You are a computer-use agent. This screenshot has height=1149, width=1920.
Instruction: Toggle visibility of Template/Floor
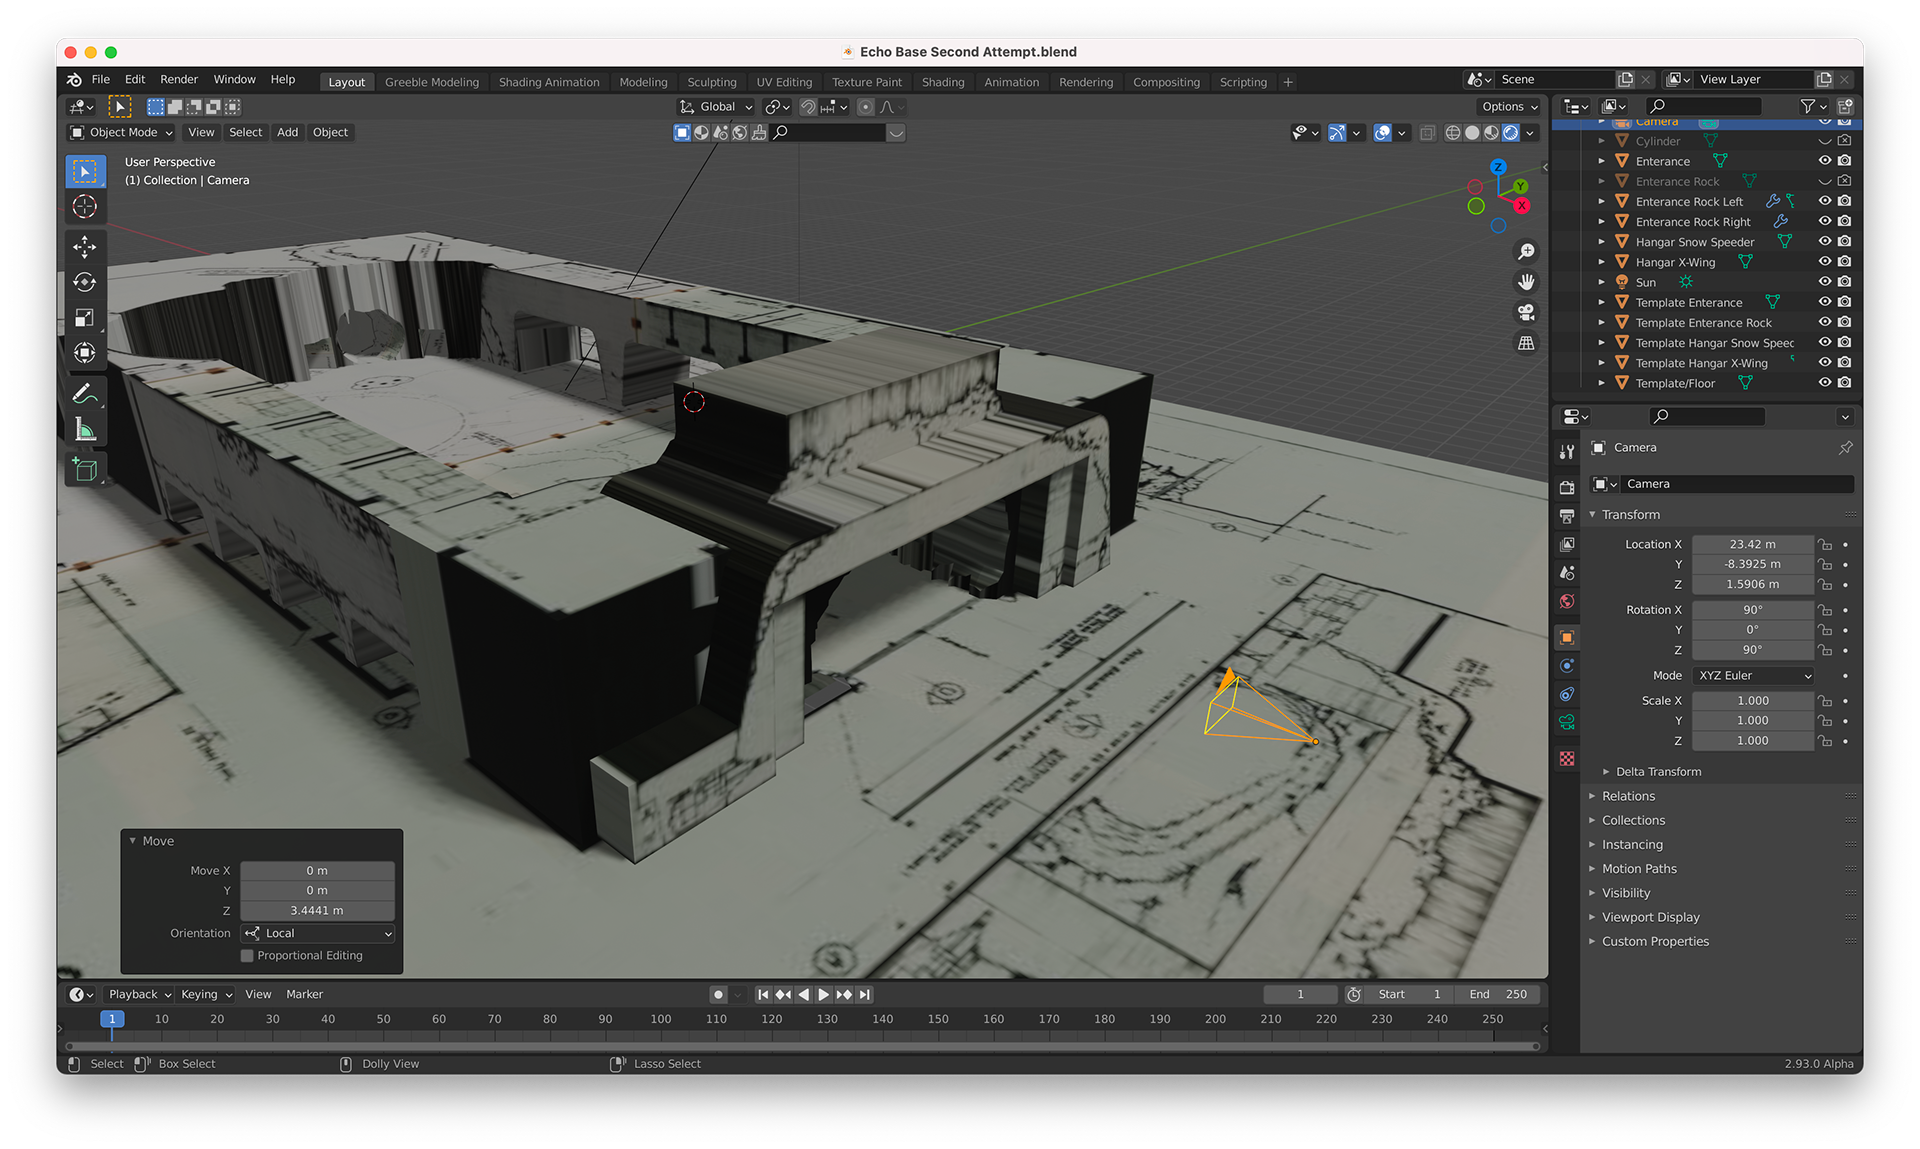[x=1824, y=383]
